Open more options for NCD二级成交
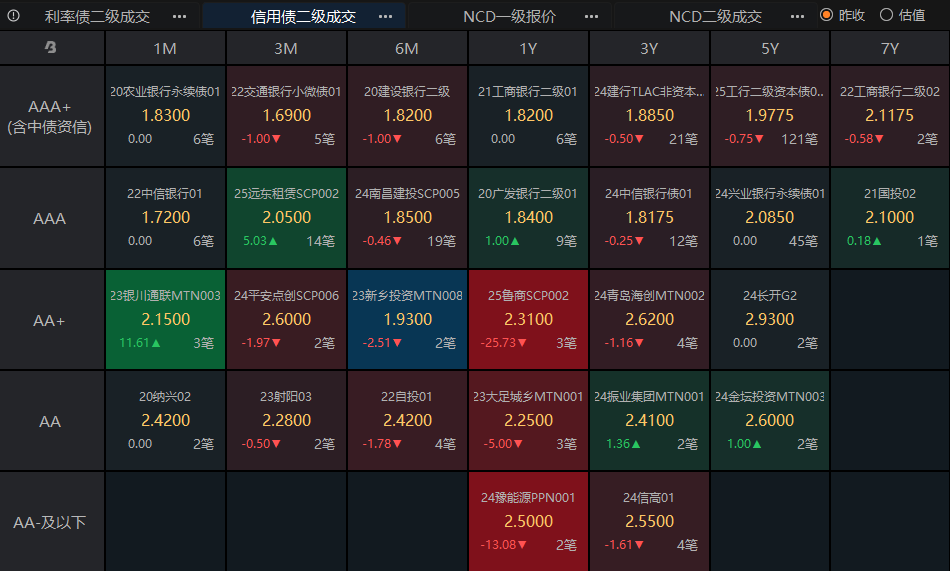This screenshot has width=950, height=571. coord(797,16)
